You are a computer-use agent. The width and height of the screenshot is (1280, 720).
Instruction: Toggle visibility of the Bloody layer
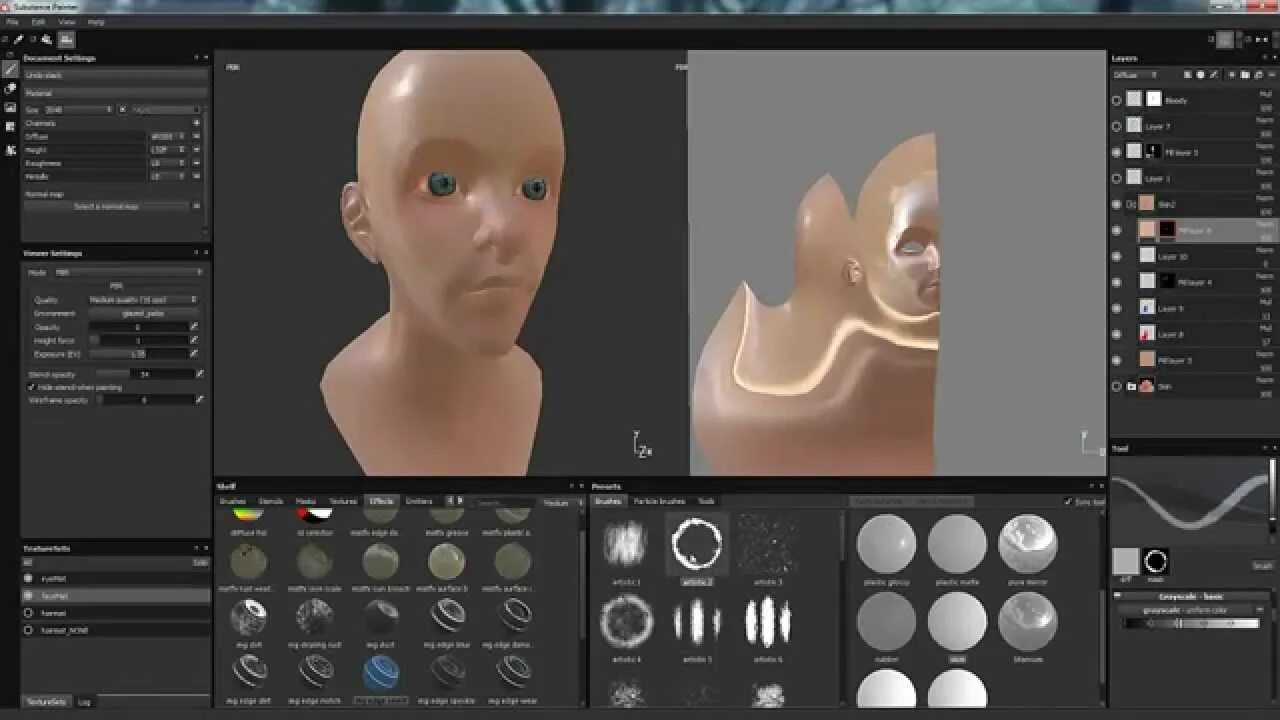[1117, 100]
